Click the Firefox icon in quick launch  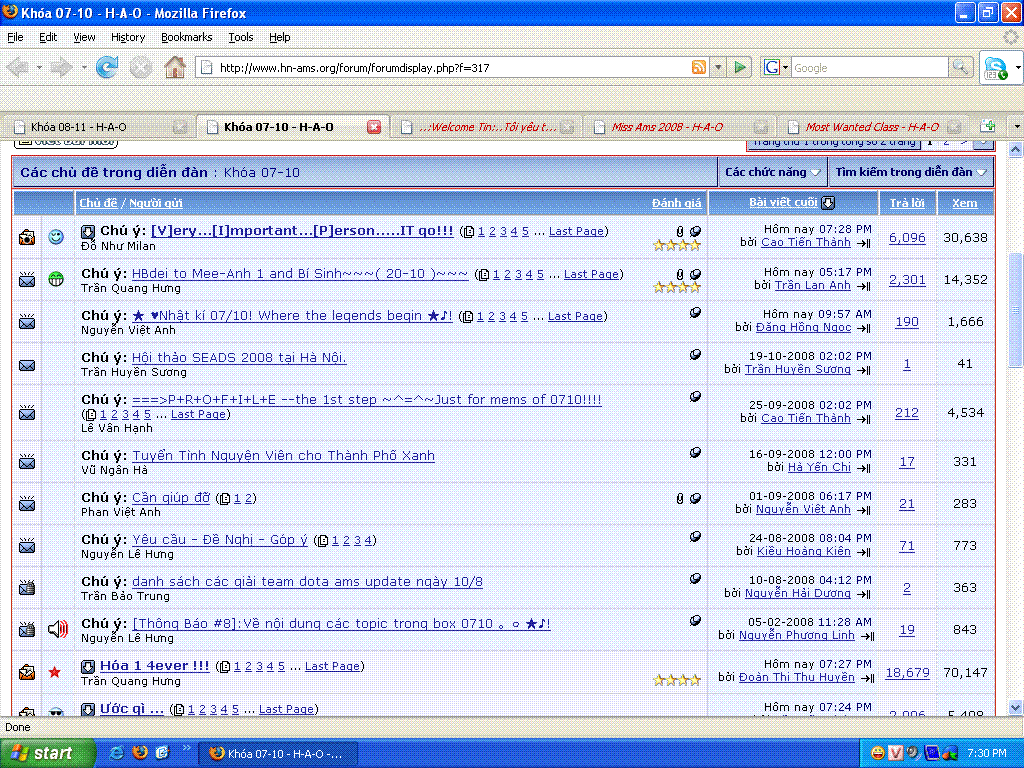pos(140,752)
